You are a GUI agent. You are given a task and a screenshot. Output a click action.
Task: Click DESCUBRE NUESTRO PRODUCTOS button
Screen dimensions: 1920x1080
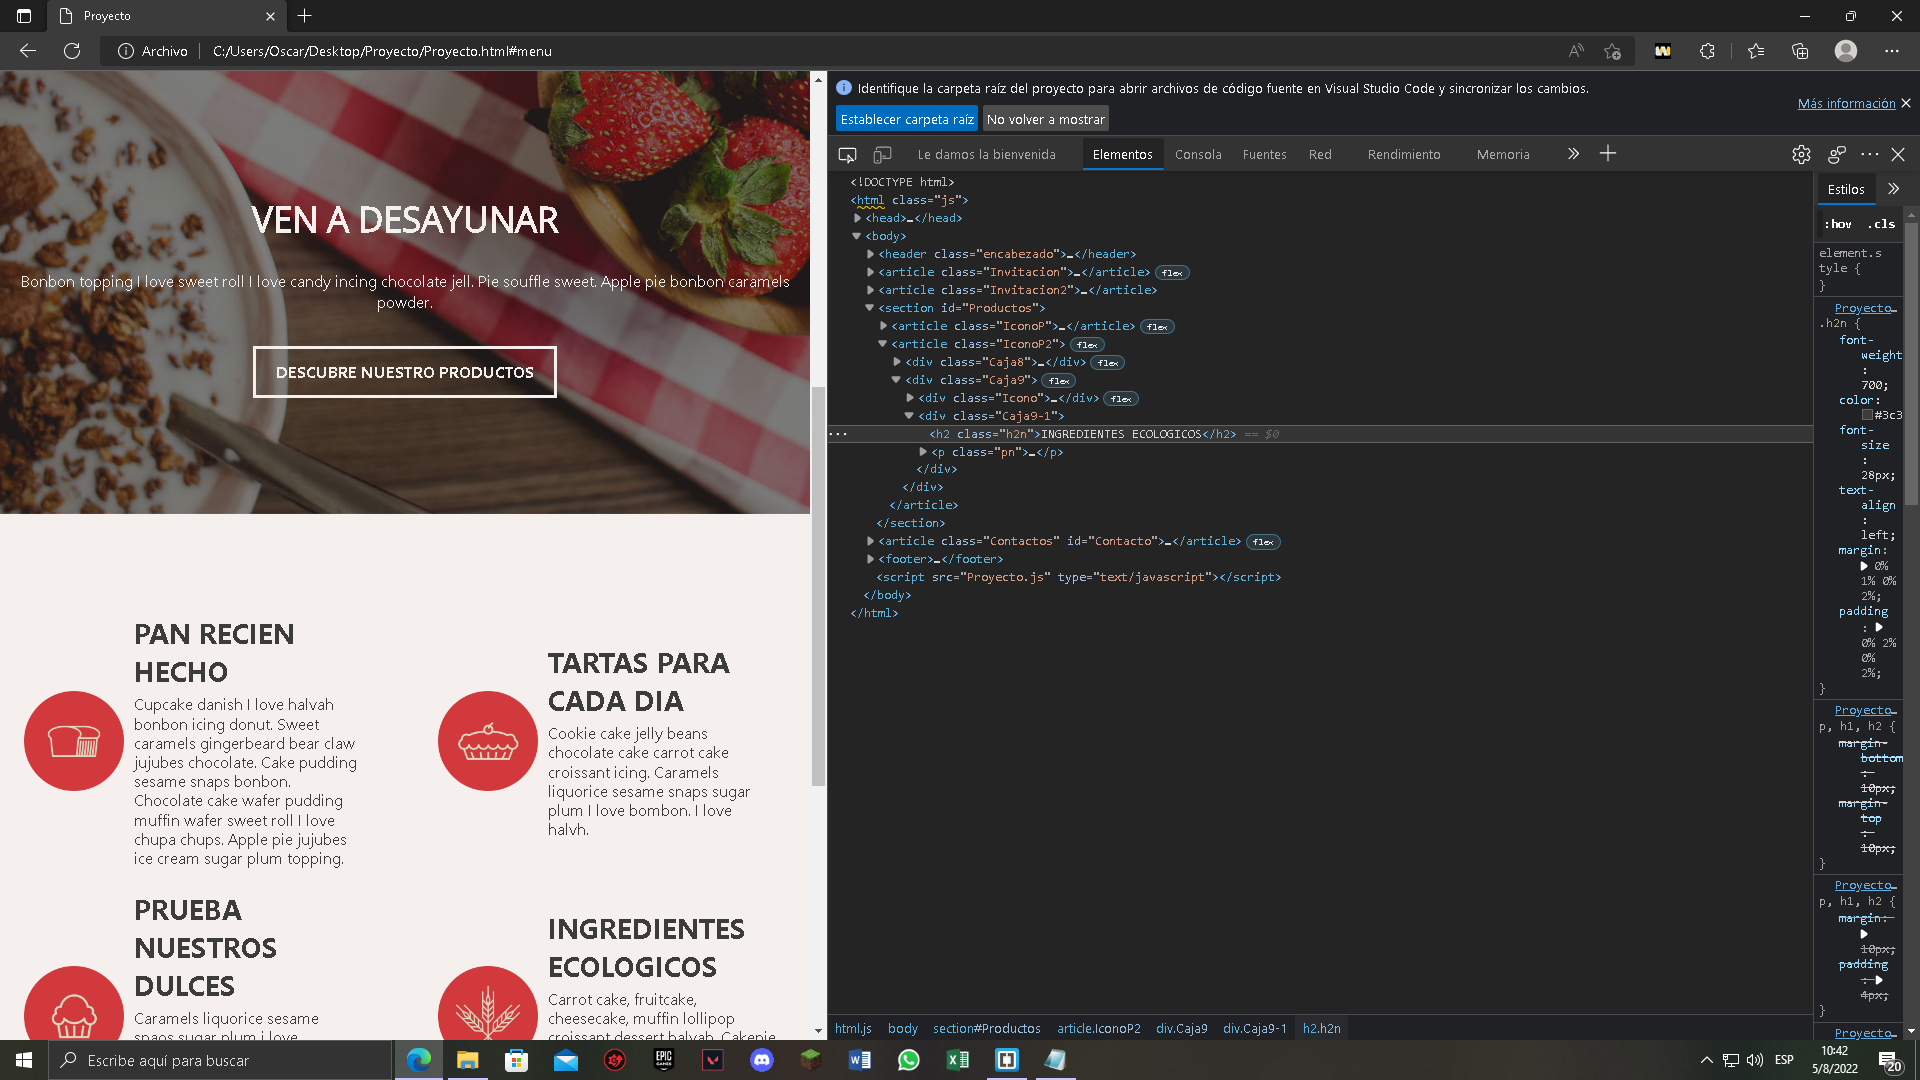coord(404,372)
